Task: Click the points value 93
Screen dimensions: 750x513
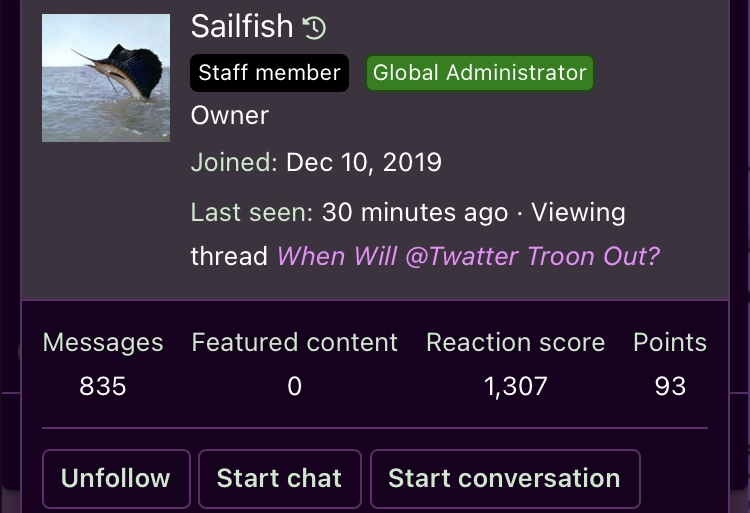Action: [x=670, y=386]
